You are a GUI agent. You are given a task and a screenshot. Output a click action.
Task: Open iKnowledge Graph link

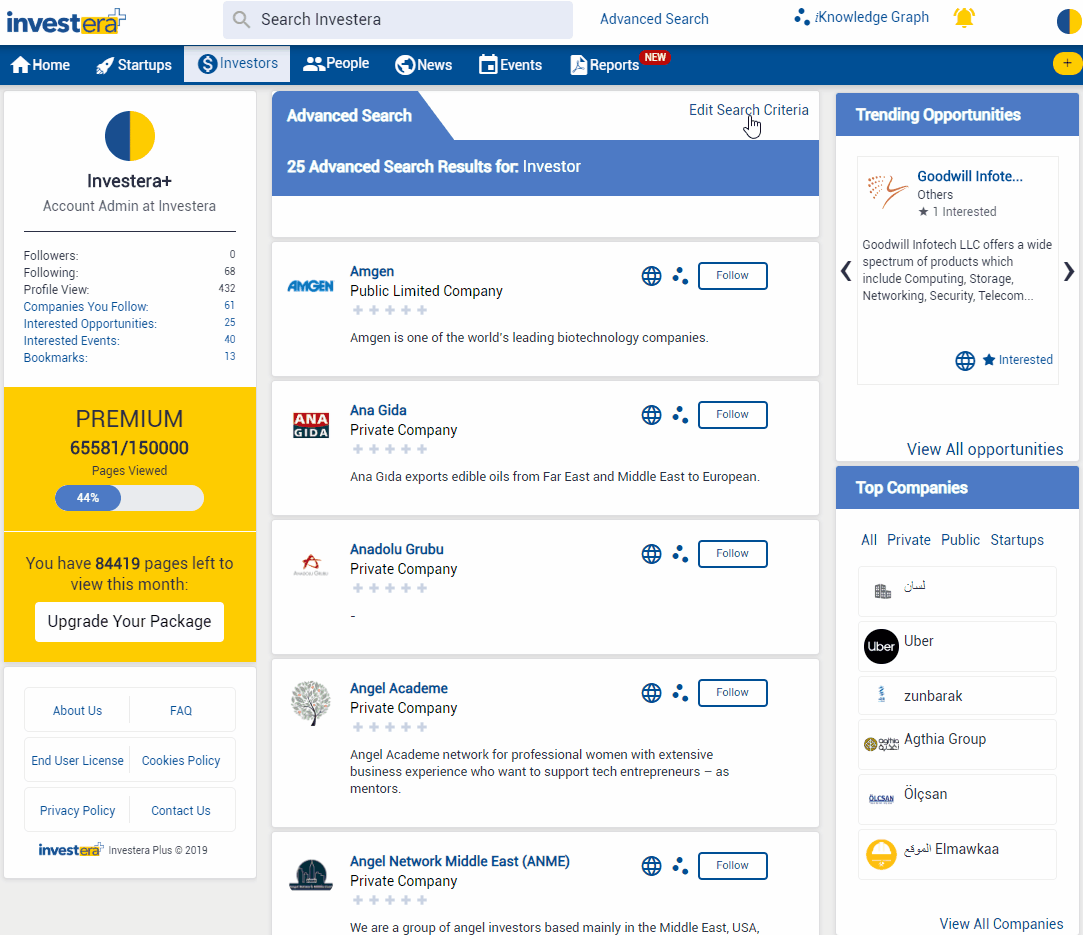861,17
